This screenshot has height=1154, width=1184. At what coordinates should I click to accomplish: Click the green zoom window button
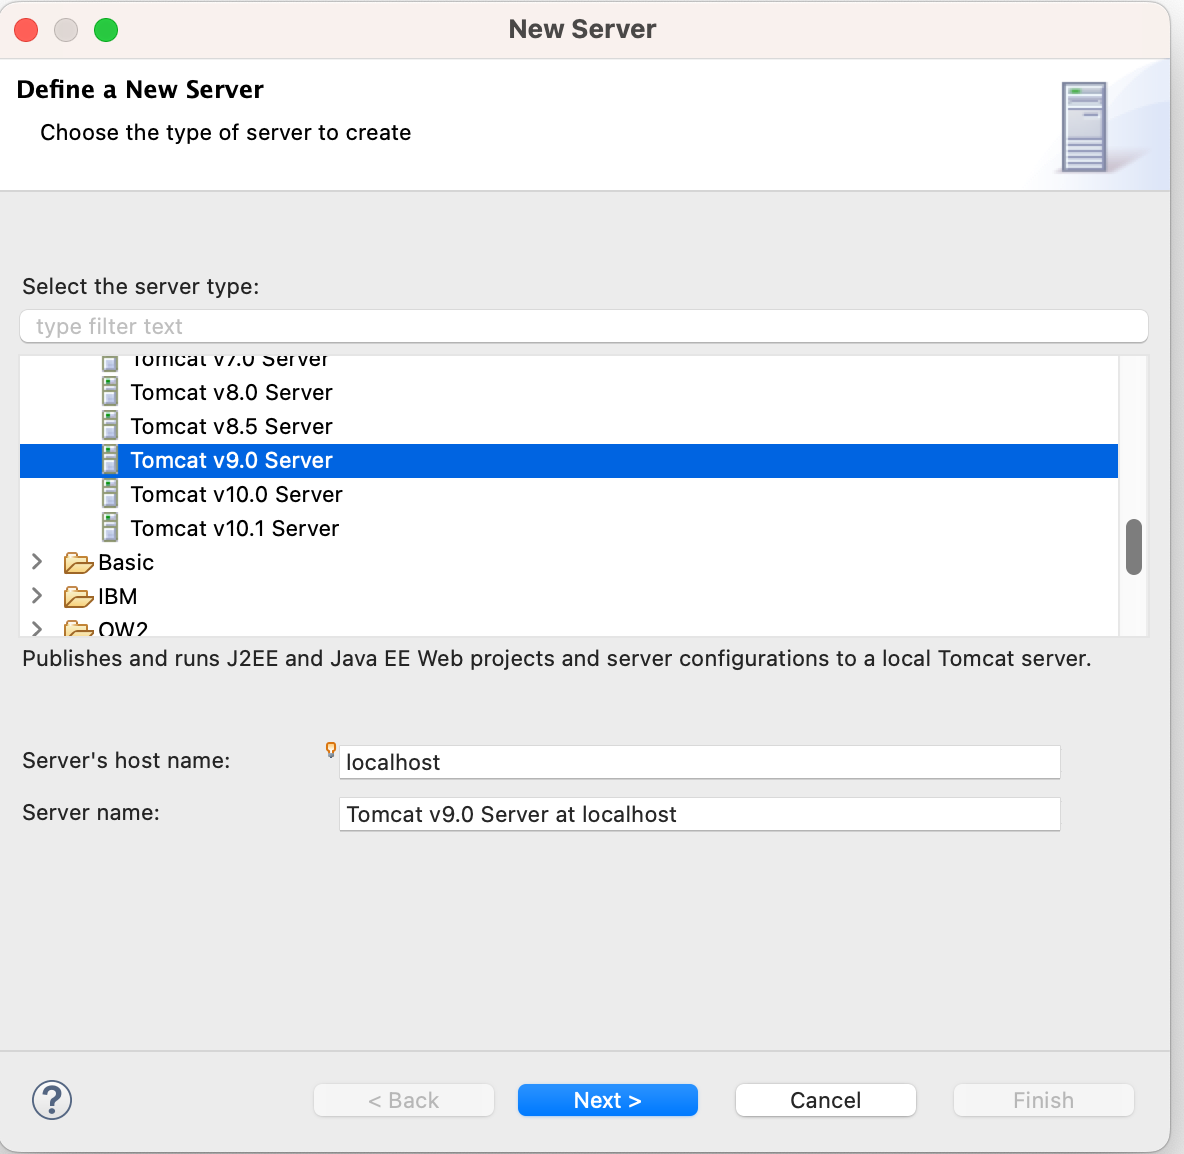[106, 30]
